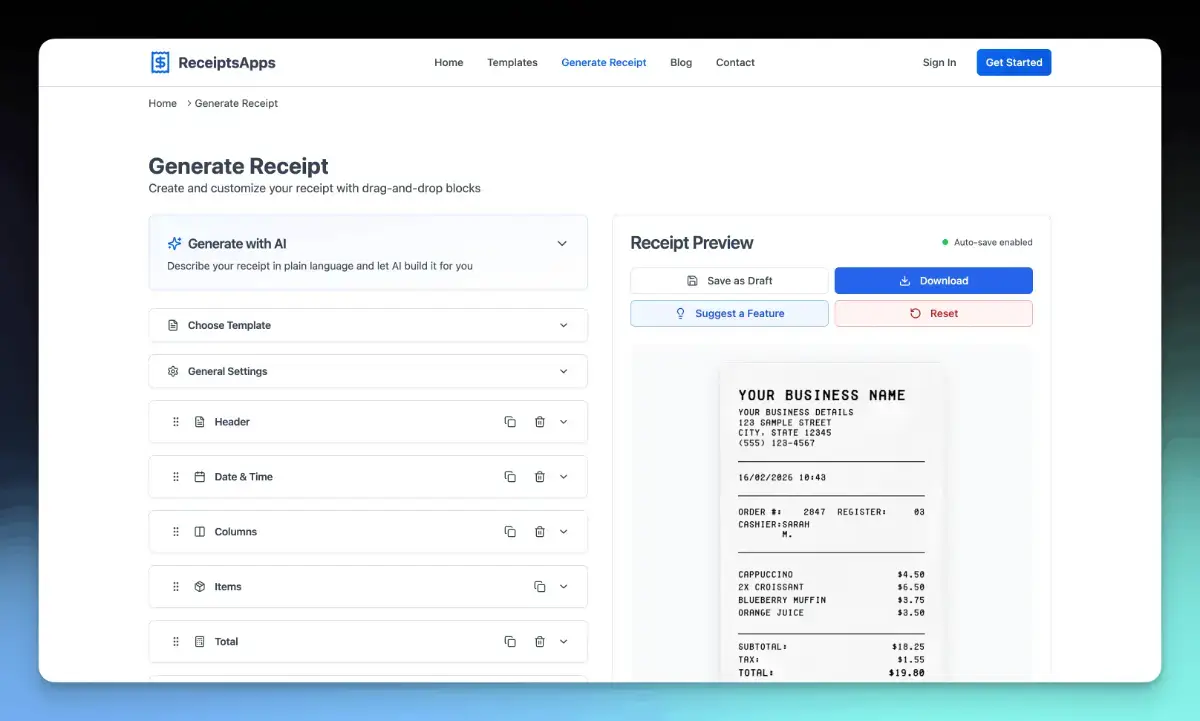The width and height of the screenshot is (1200, 721).
Task: Expand the Generate with AI panel
Action: (x=562, y=244)
